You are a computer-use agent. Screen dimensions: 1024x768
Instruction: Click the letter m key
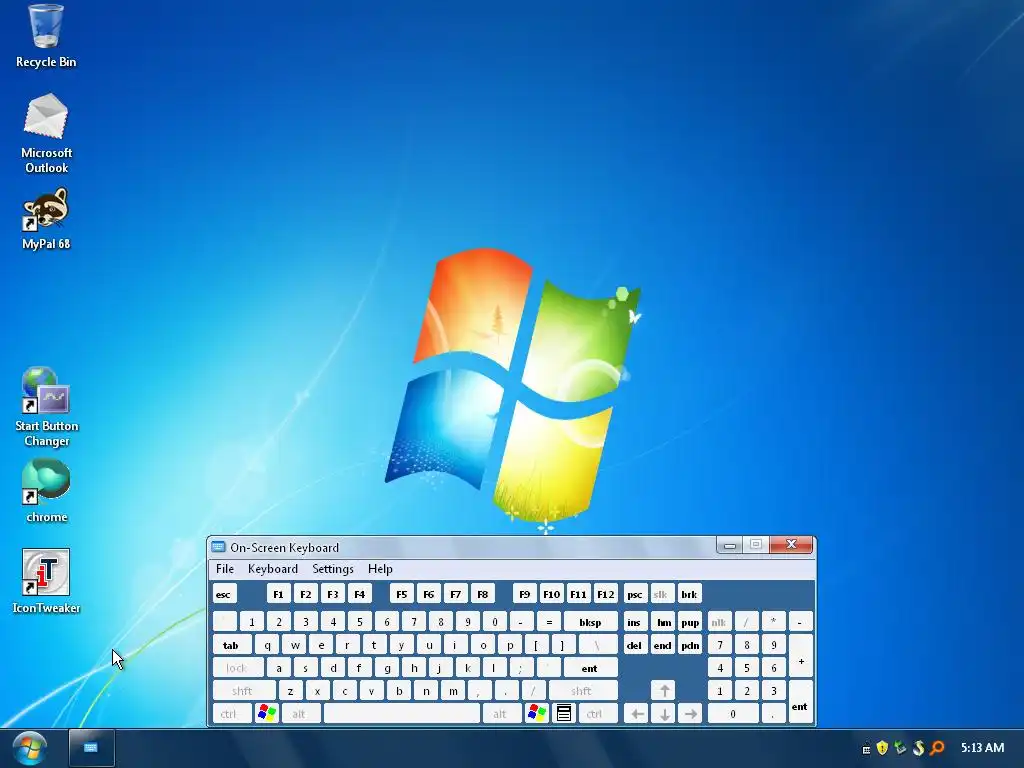(x=453, y=691)
